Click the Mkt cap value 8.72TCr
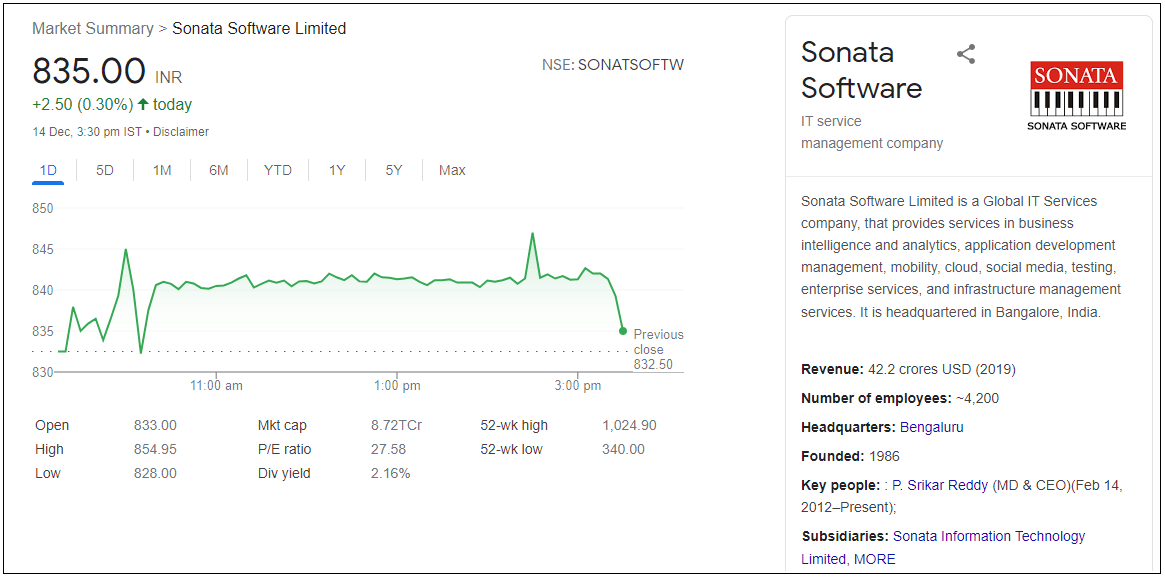This screenshot has width=1165, height=579. 397,426
